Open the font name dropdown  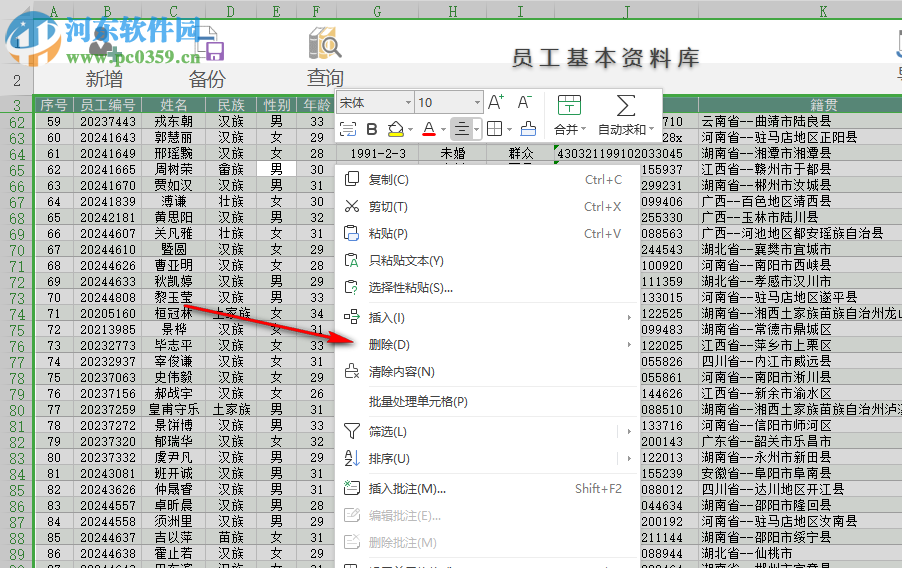[x=408, y=103]
